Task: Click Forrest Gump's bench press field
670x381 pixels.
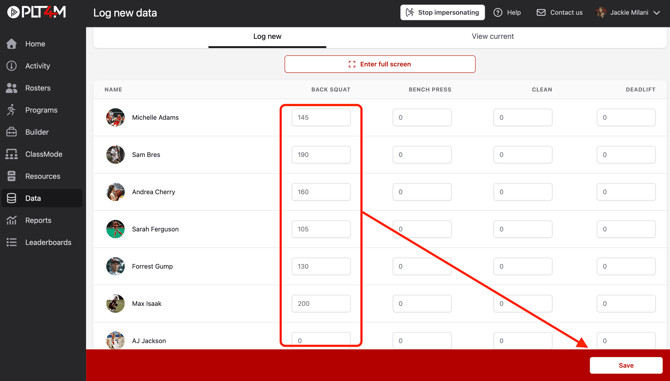Action: 422,266
